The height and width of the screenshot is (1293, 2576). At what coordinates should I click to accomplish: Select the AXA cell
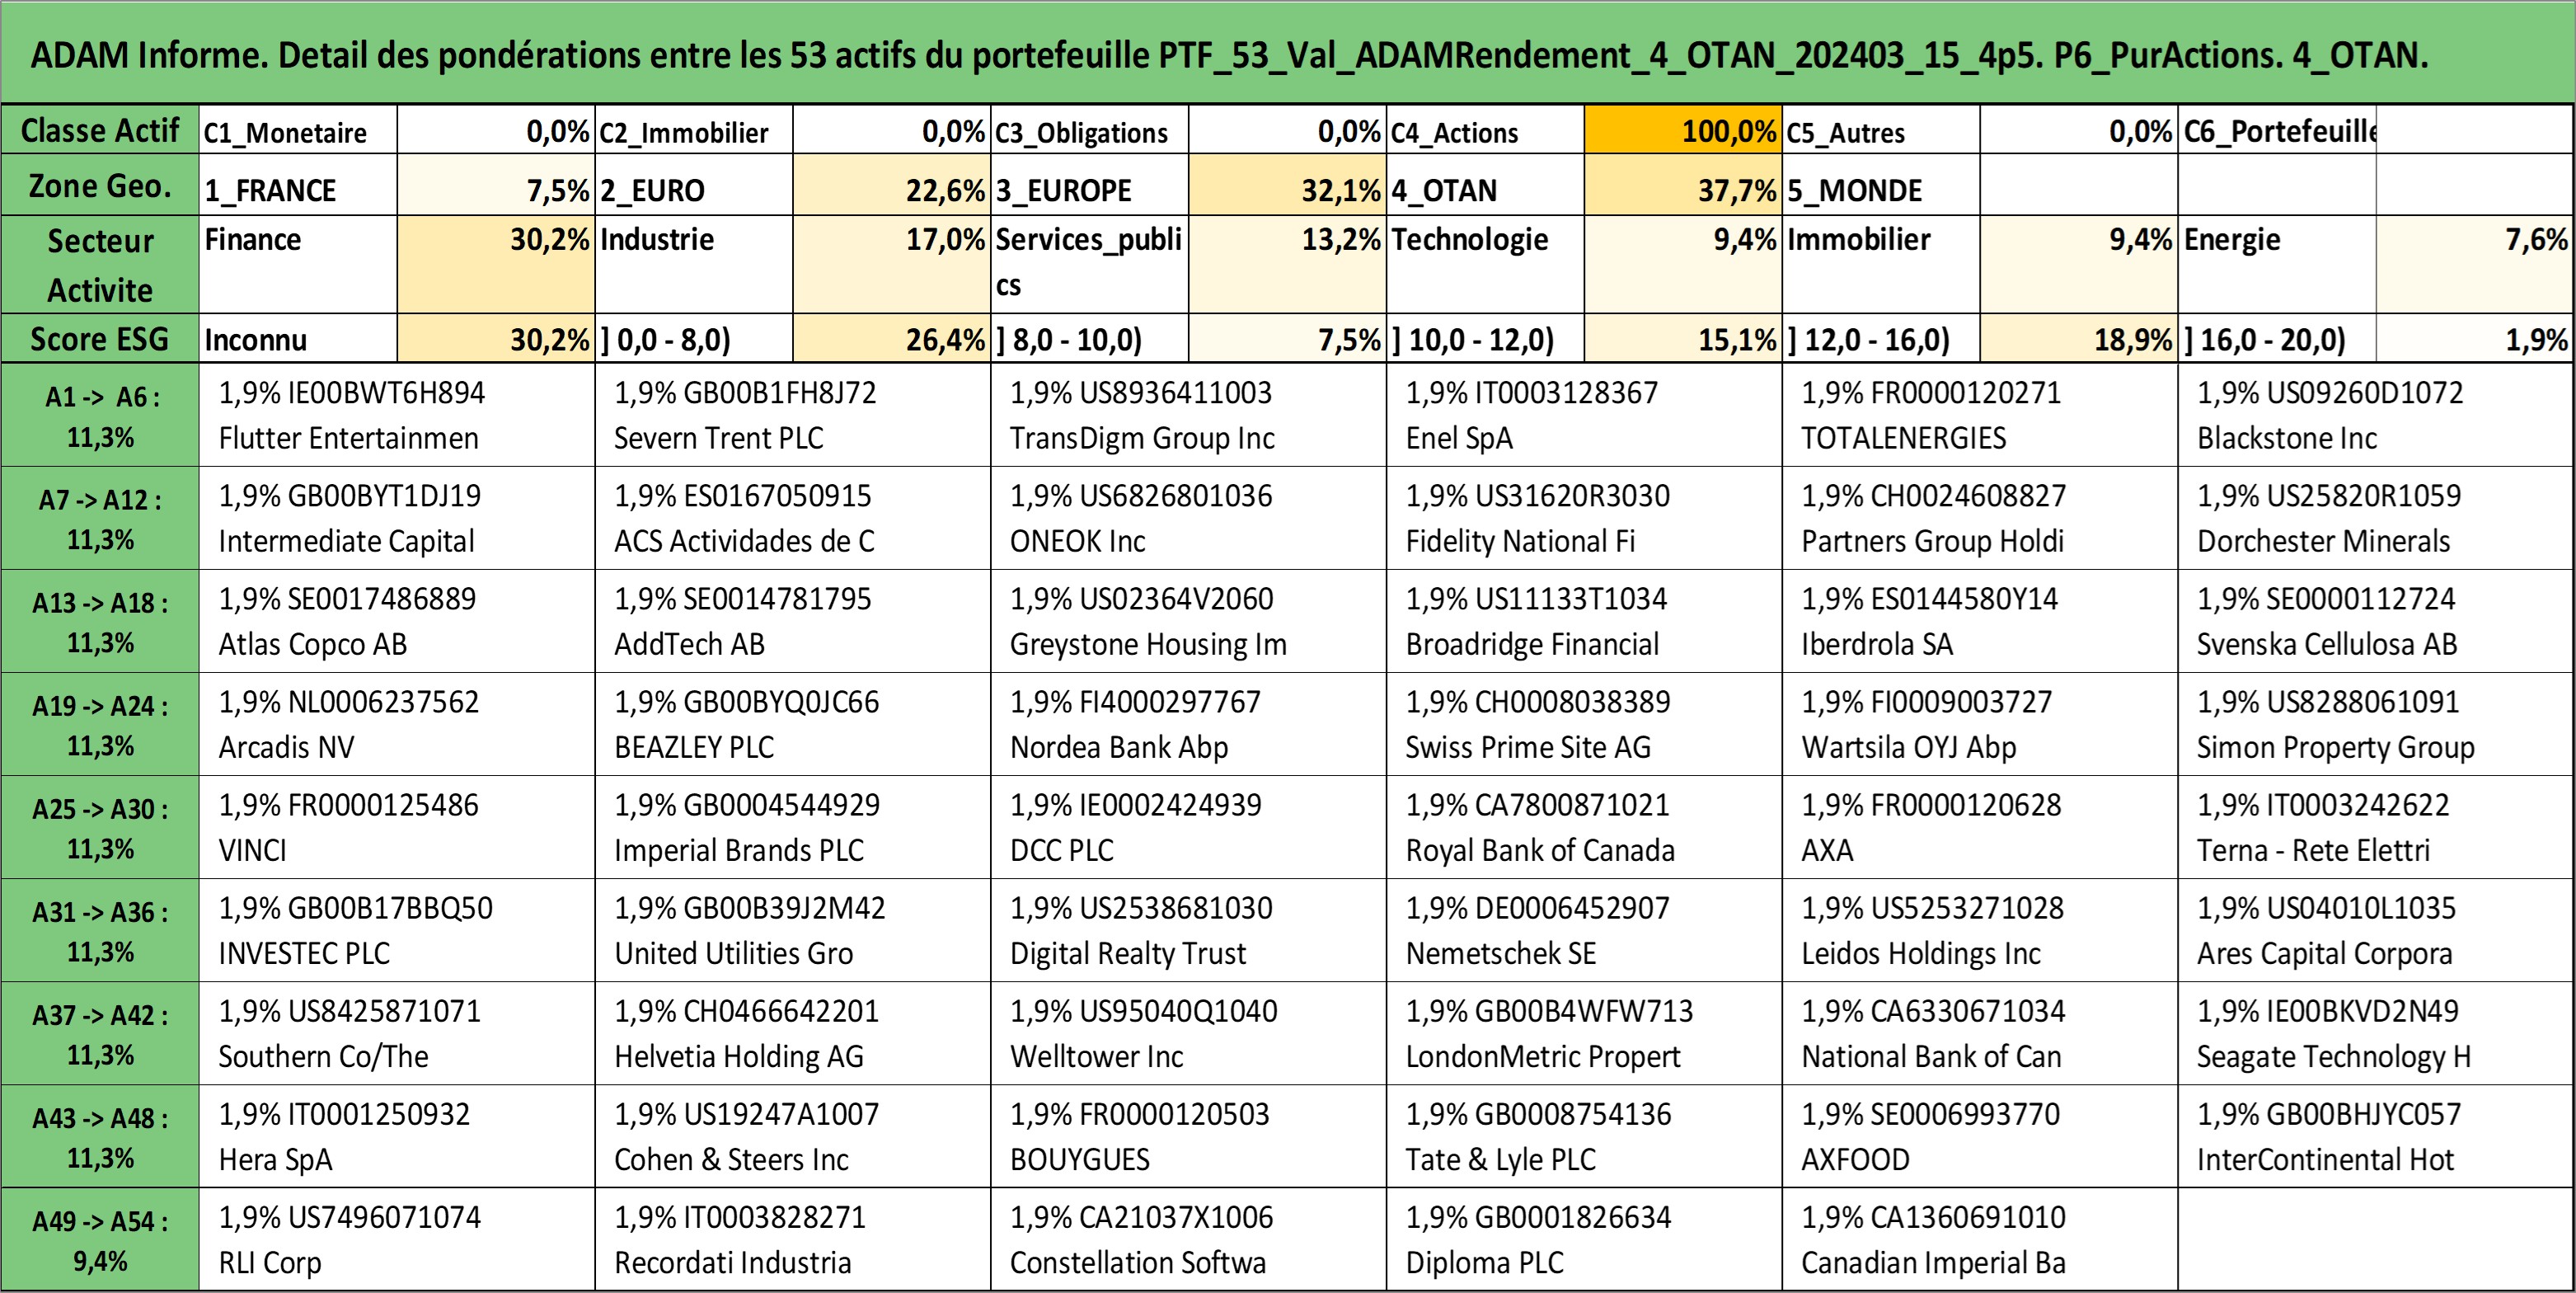[x=1980, y=828]
